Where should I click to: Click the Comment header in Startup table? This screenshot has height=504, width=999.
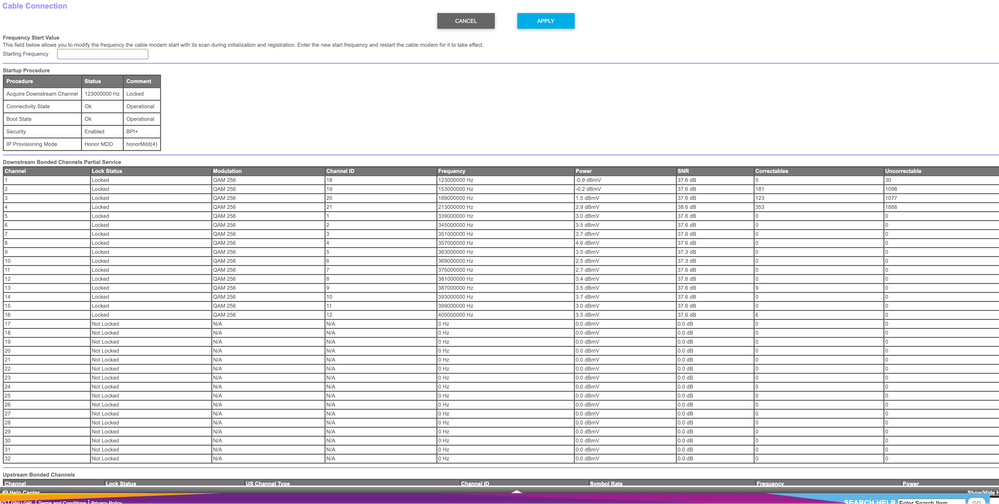point(139,81)
